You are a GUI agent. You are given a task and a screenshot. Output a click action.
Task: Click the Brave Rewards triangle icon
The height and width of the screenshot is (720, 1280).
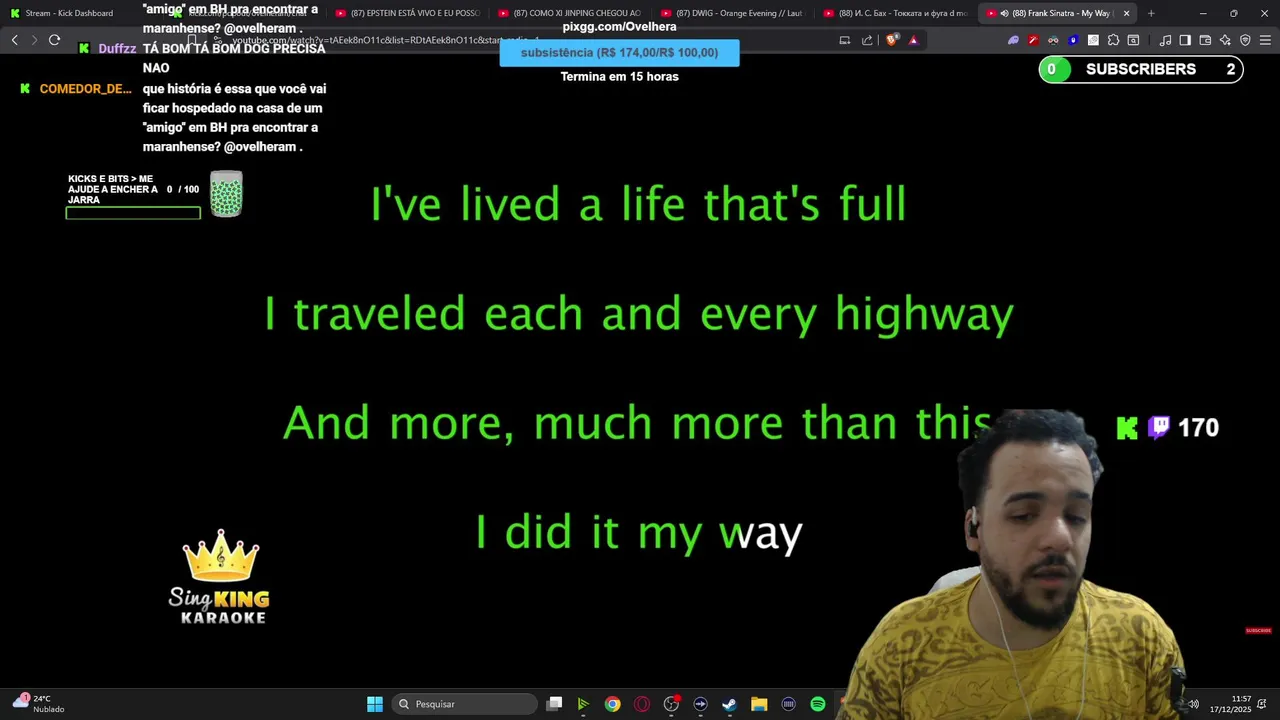click(913, 40)
